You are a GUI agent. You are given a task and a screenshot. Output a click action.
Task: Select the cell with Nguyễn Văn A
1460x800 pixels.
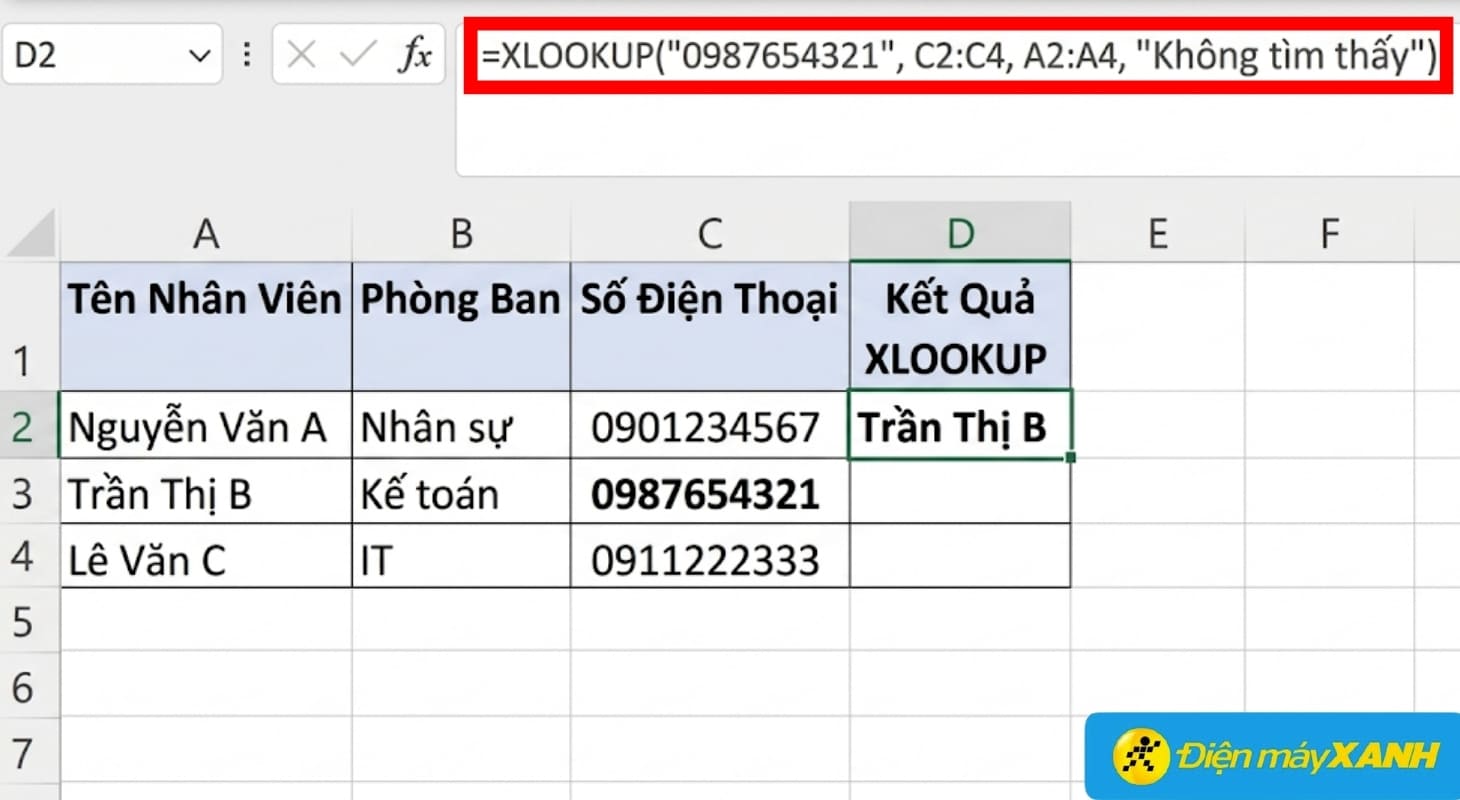[205, 427]
